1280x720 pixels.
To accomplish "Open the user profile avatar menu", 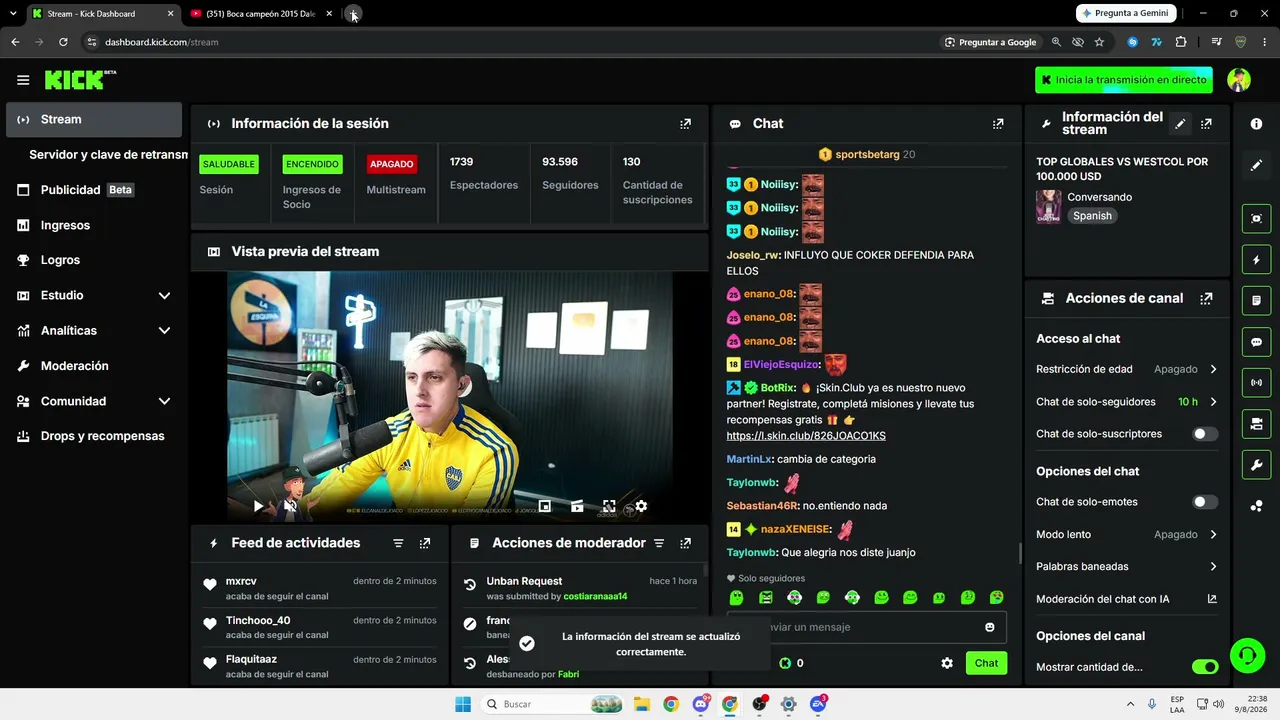I will pyautogui.click(x=1239, y=80).
